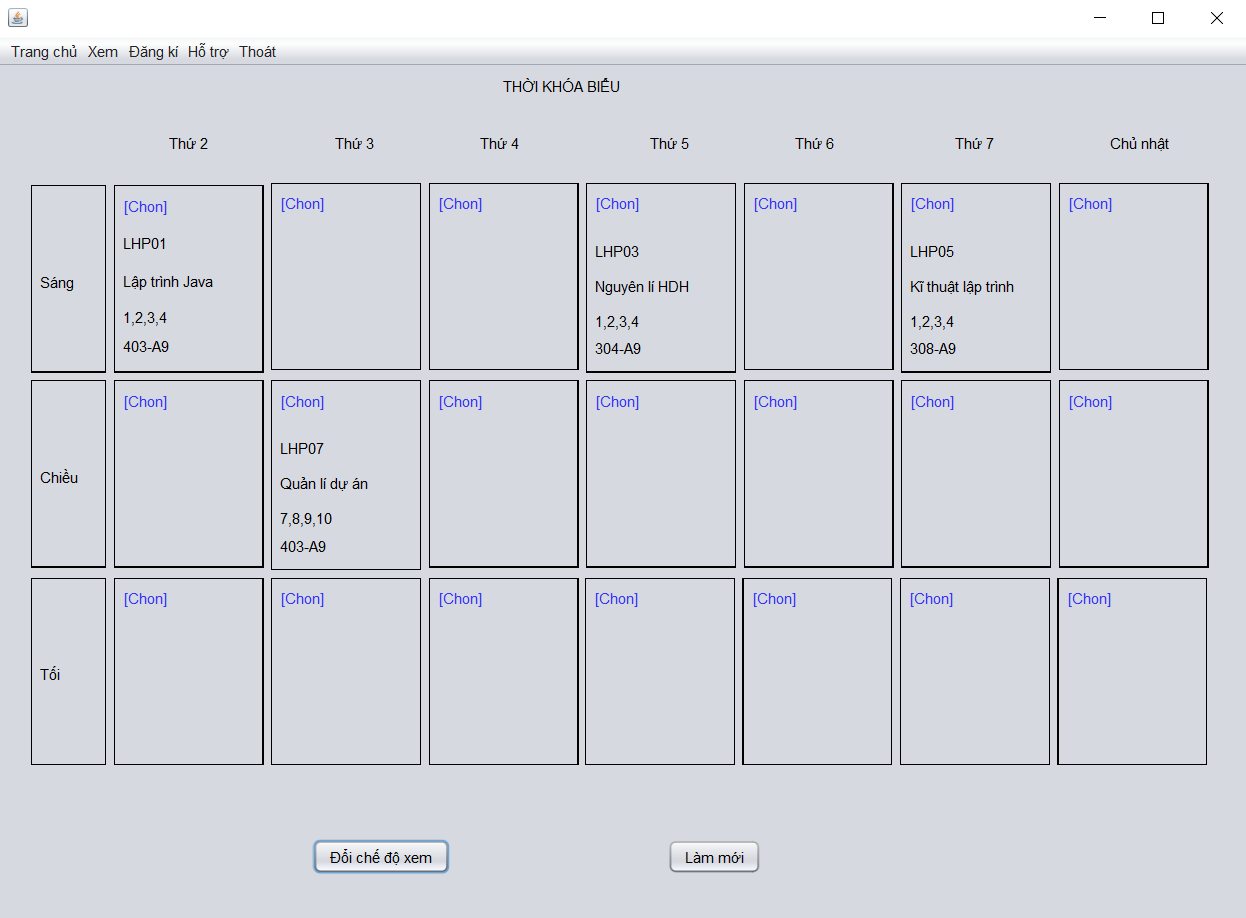Open the Trang chủ menu

[x=44, y=52]
